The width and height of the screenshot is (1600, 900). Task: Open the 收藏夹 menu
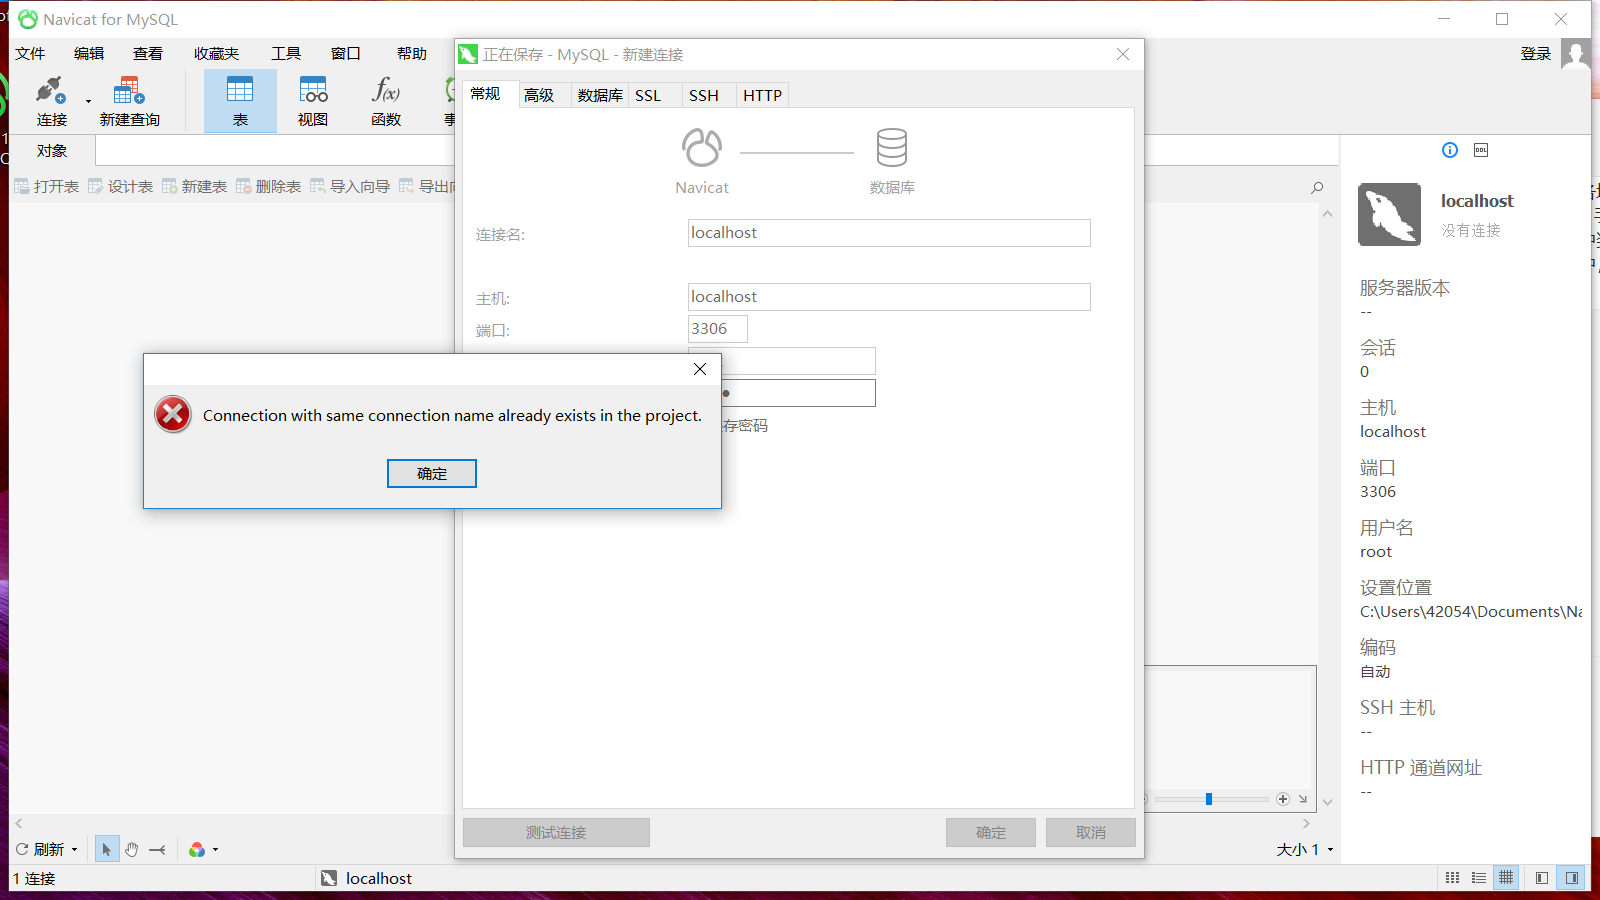tap(216, 54)
